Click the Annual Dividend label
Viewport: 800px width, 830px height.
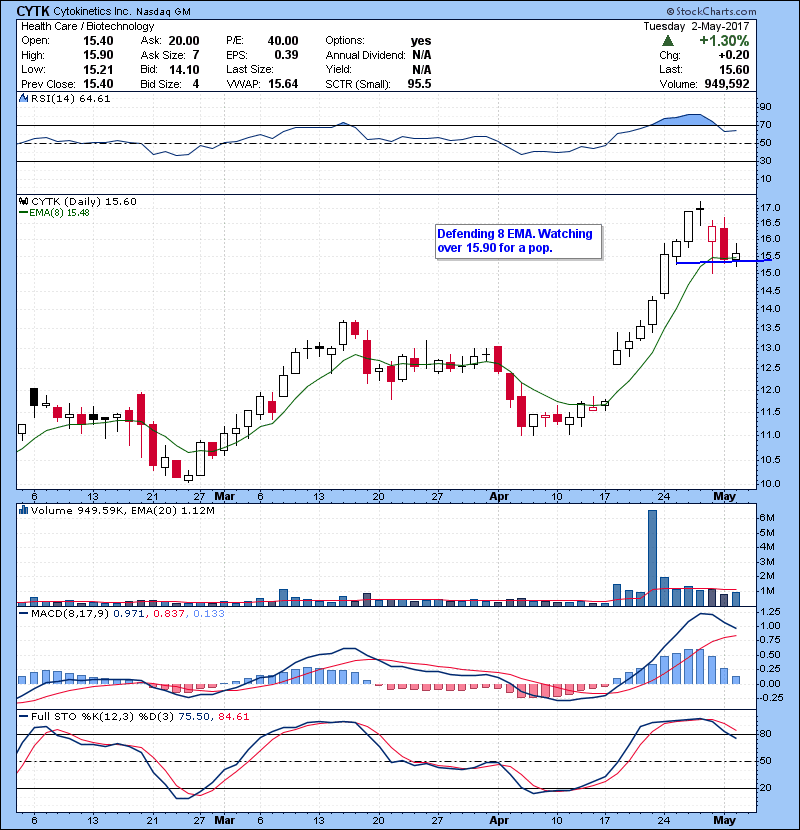(x=365, y=55)
